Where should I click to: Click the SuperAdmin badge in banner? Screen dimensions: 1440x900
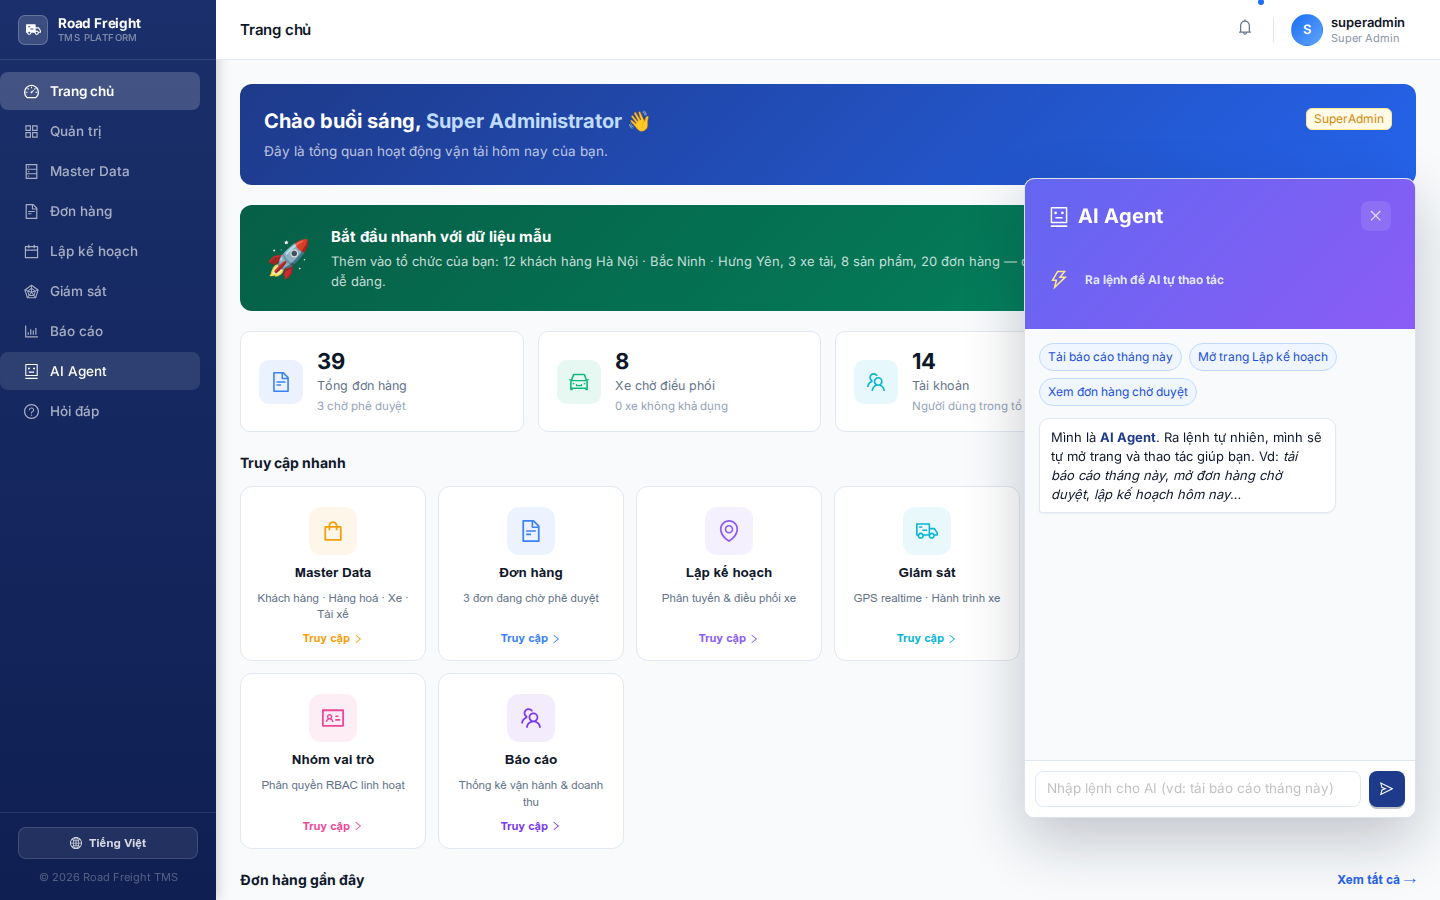coord(1349,119)
